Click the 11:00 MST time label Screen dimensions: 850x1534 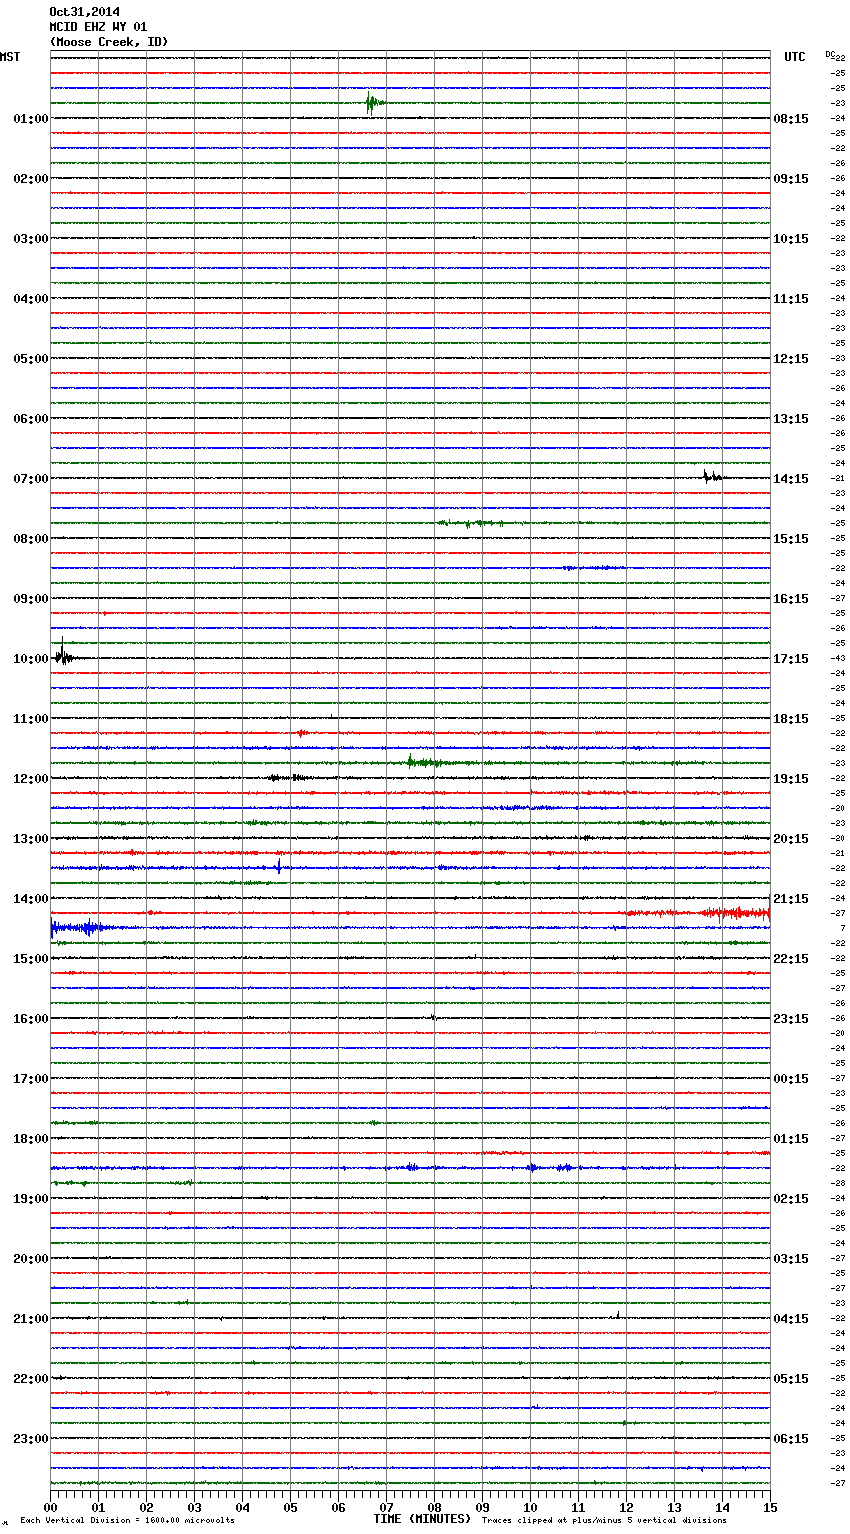[x=31, y=719]
